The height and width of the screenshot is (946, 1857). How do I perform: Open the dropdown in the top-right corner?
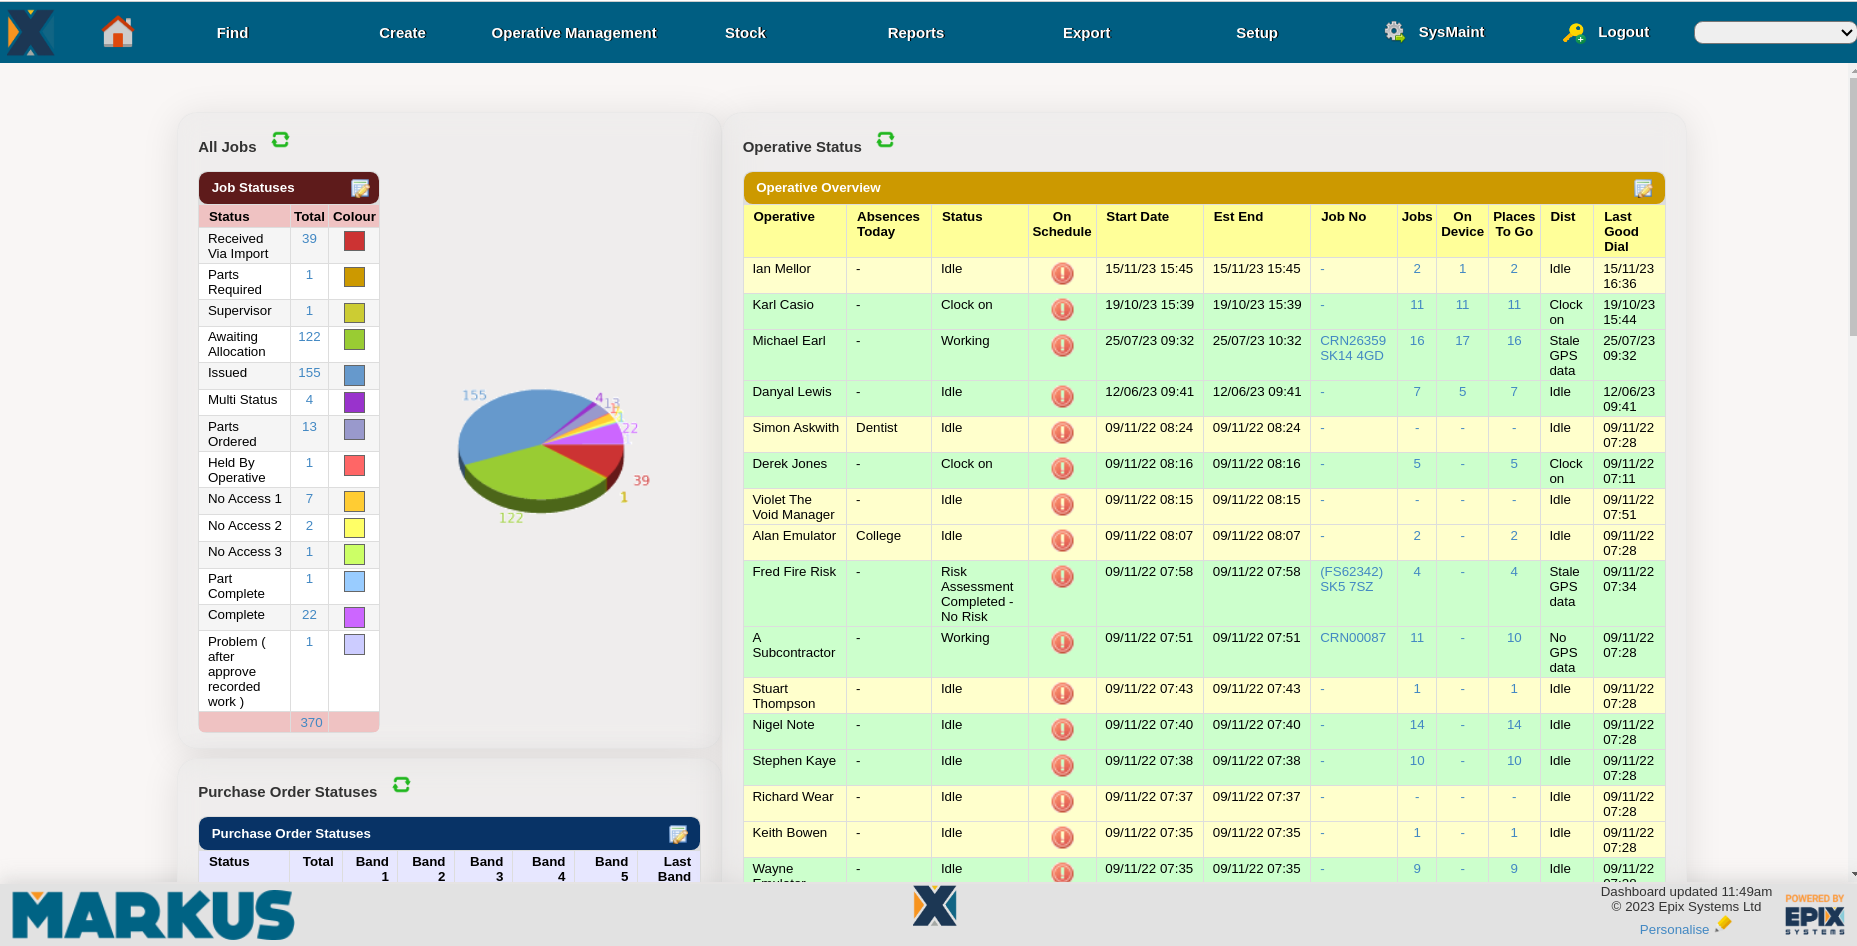click(x=1775, y=31)
